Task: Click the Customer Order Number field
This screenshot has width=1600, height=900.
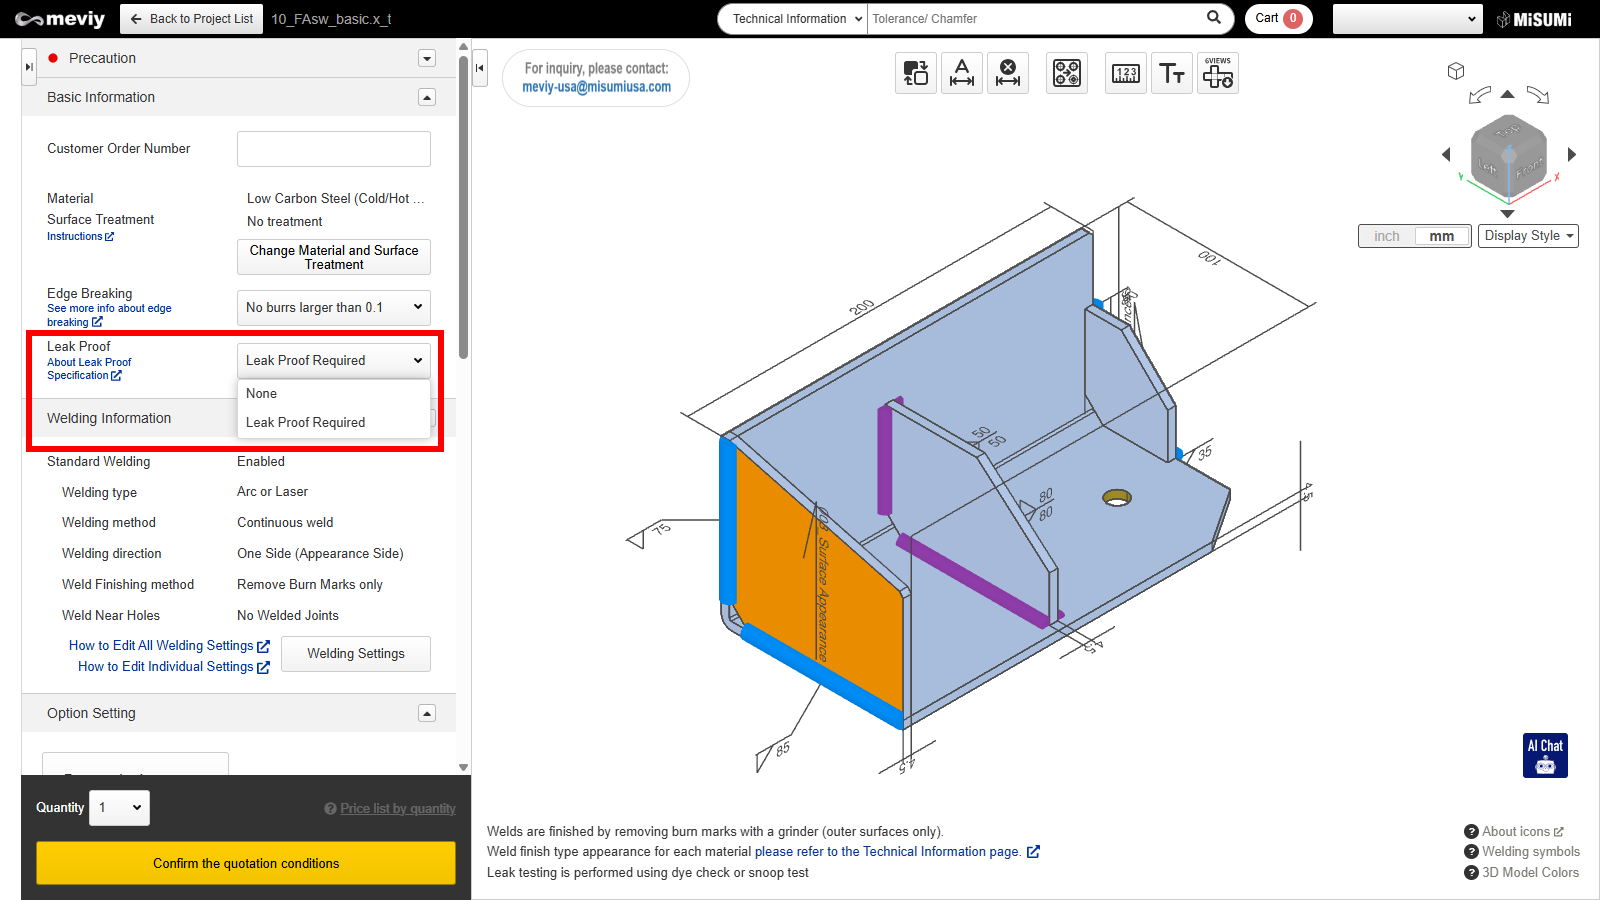Action: [x=334, y=149]
